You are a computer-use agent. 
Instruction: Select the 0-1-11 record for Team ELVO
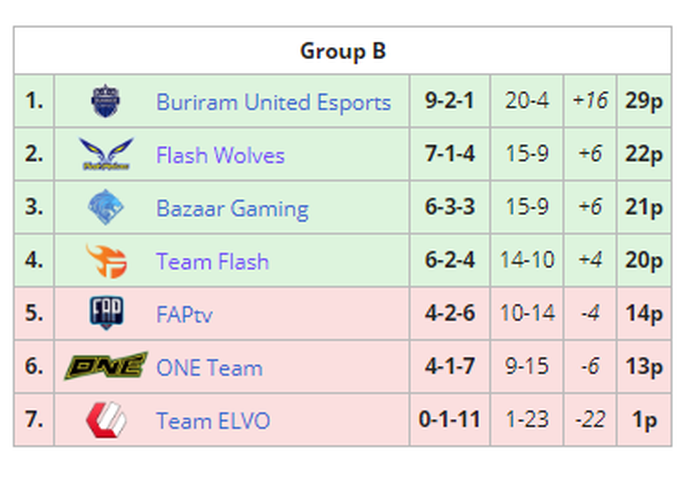450,419
